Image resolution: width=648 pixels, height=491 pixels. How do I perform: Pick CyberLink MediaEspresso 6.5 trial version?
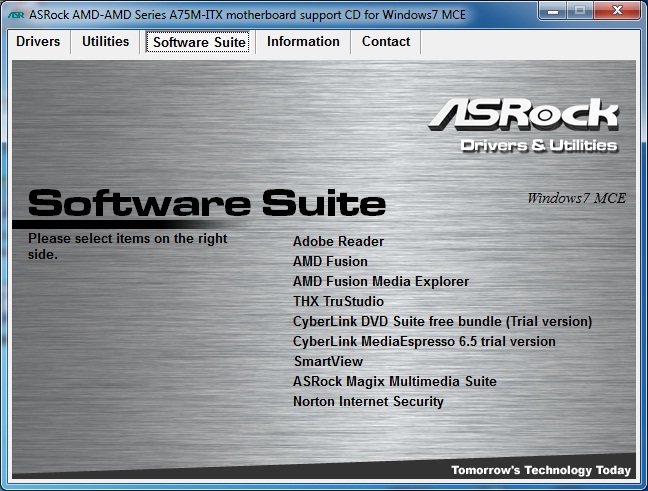tap(424, 341)
